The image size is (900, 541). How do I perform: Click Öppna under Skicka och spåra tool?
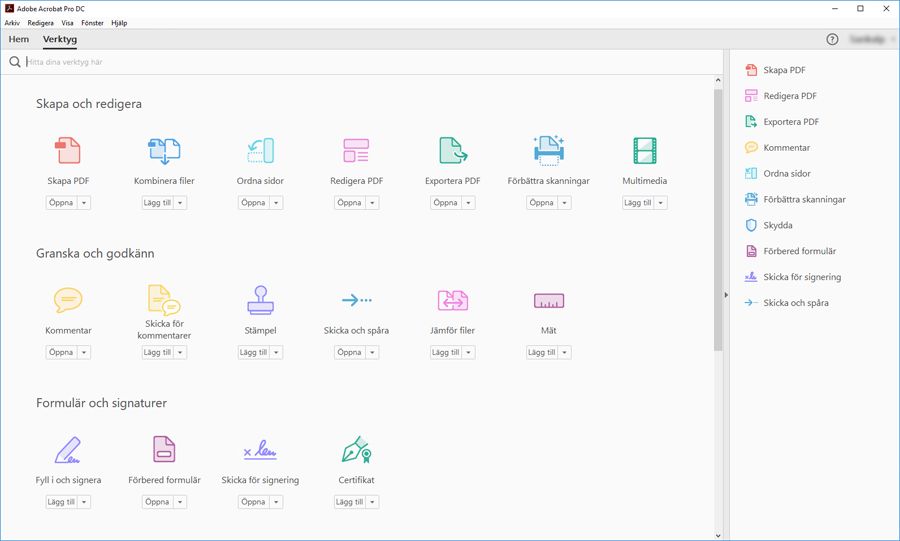[349, 352]
